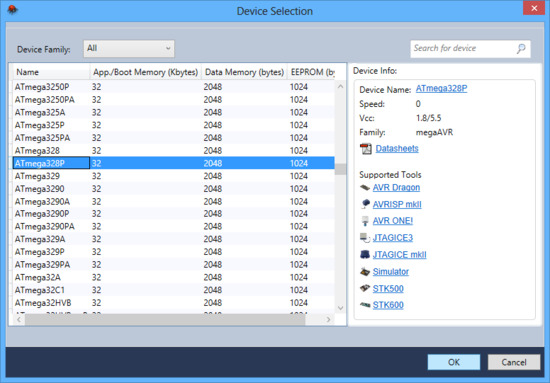Click the STK600 board icon

pyautogui.click(x=365, y=305)
